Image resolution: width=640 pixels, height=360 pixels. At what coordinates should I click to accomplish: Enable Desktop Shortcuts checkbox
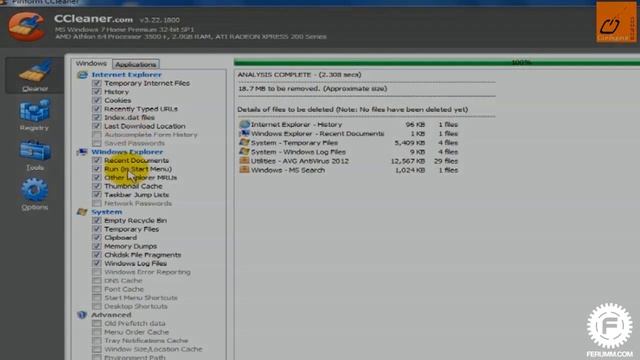97,306
